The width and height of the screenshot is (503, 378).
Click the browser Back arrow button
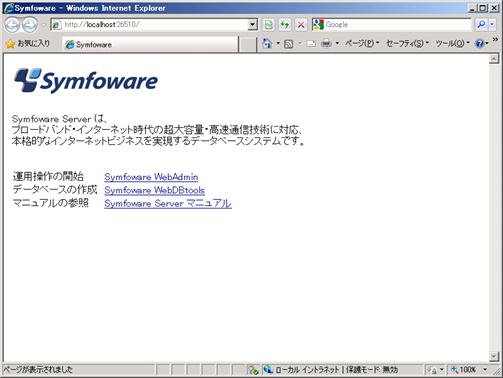(x=12, y=25)
